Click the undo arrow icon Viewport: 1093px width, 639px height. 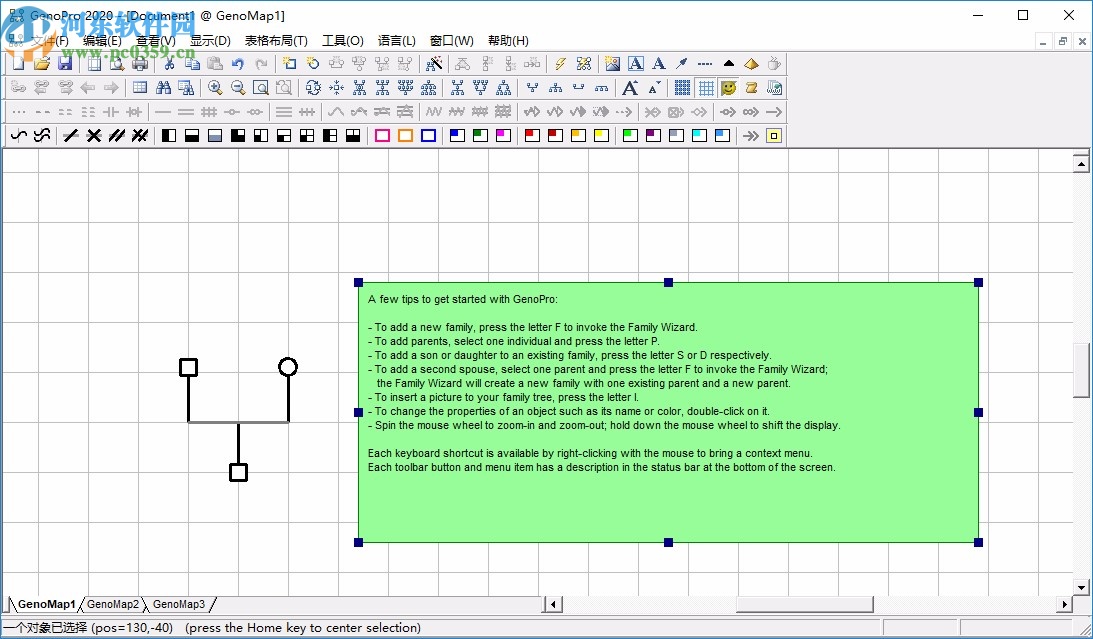pyautogui.click(x=238, y=64)
